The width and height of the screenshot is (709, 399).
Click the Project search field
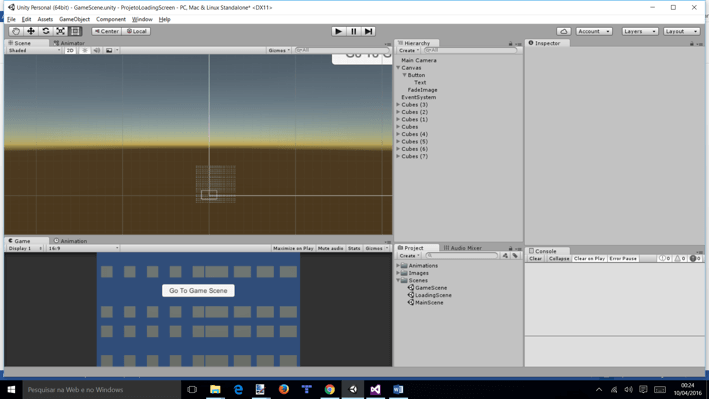[x=462, y=256]
